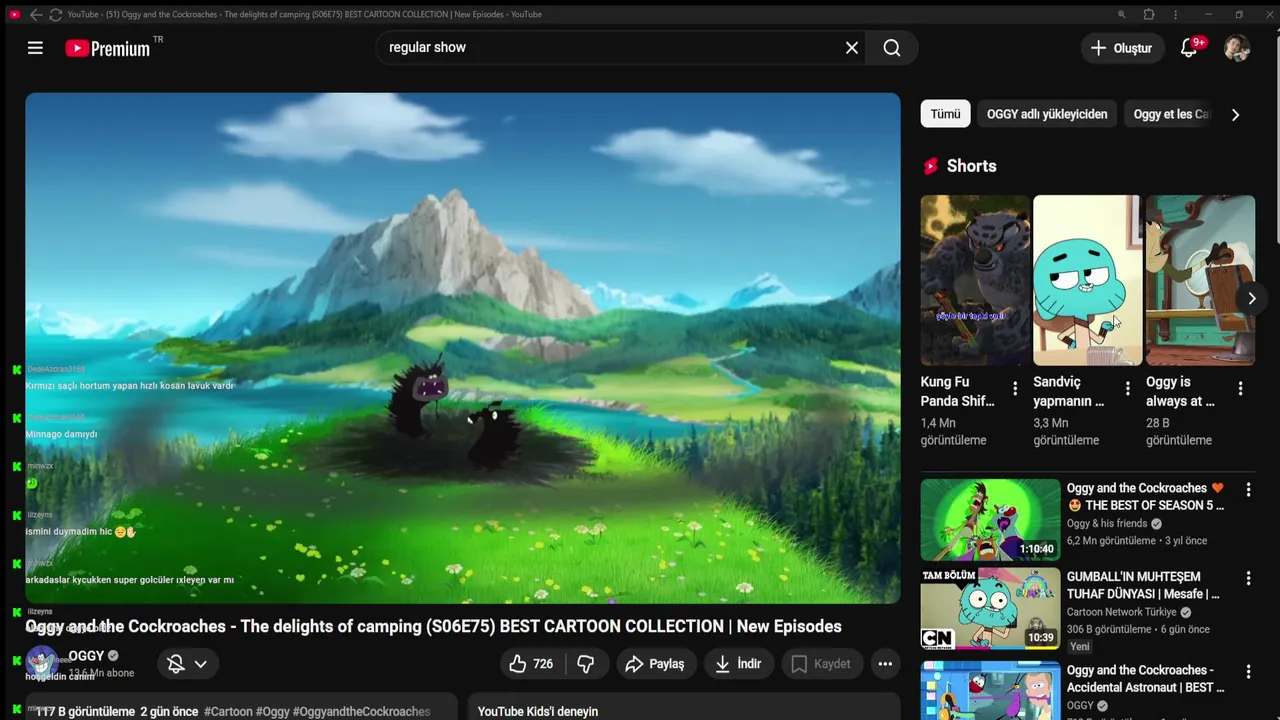
Task: Click the 13,6 Mn abone subscriber count
Action: 101,673
